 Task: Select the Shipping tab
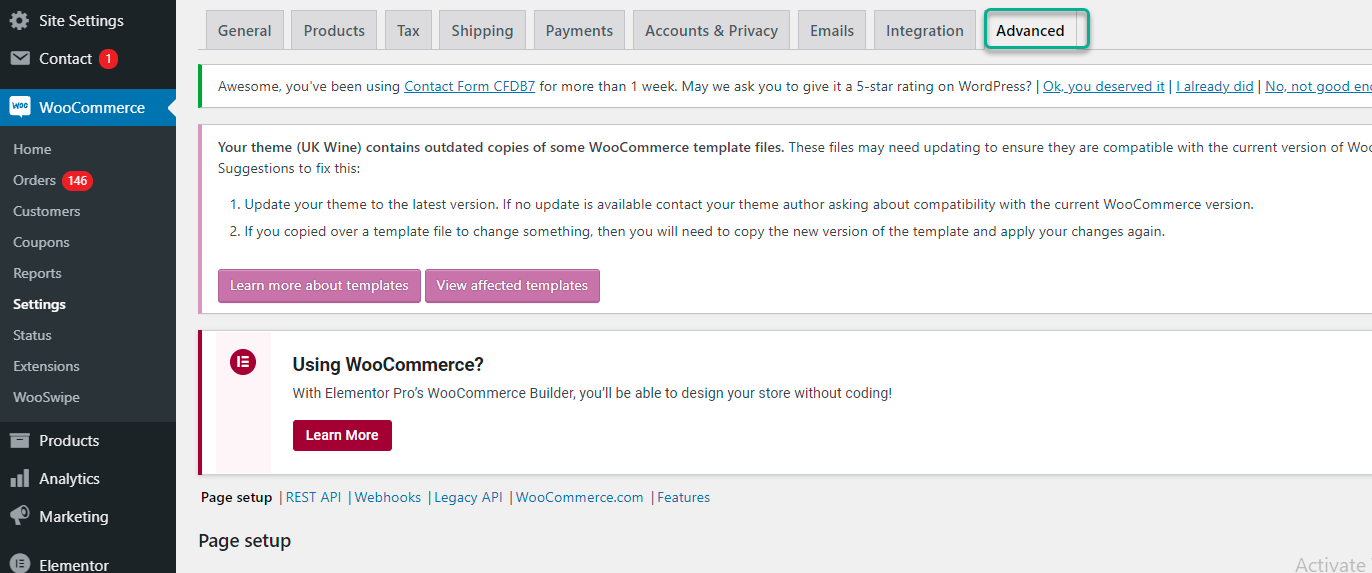(482, 30)
